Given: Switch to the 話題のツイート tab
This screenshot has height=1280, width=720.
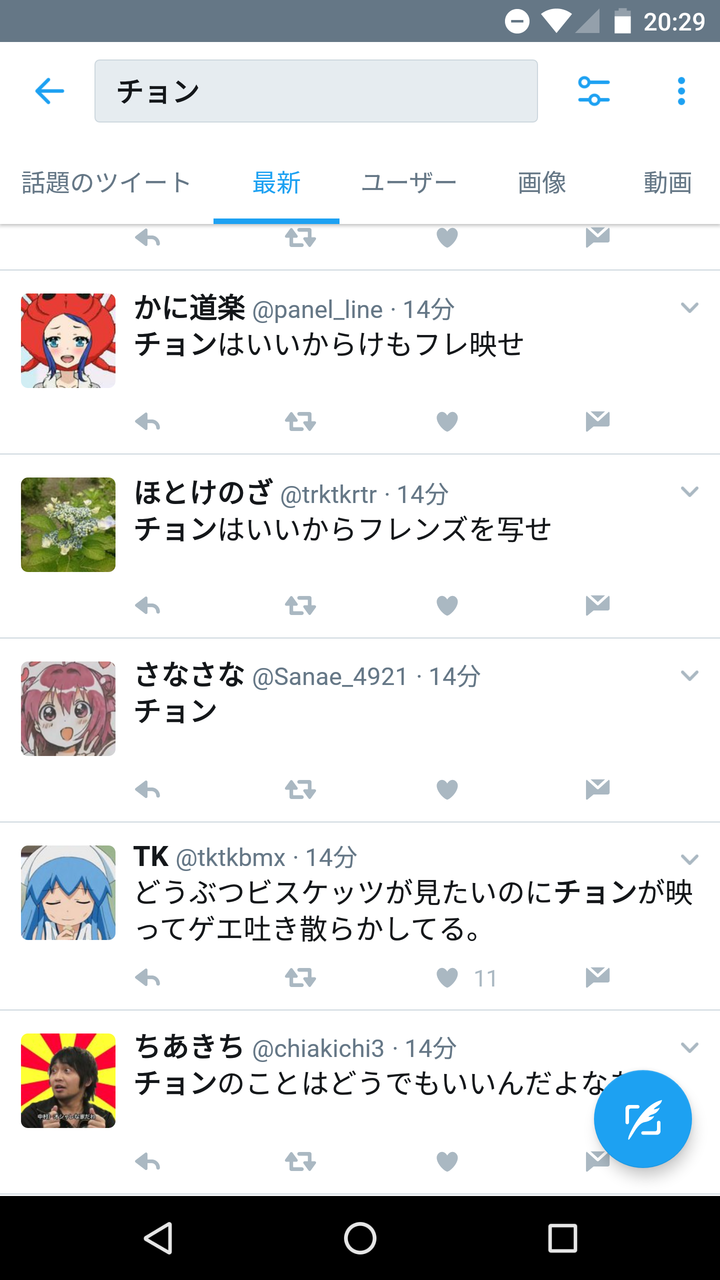Looking at the screenshot, I should point(106,183).
